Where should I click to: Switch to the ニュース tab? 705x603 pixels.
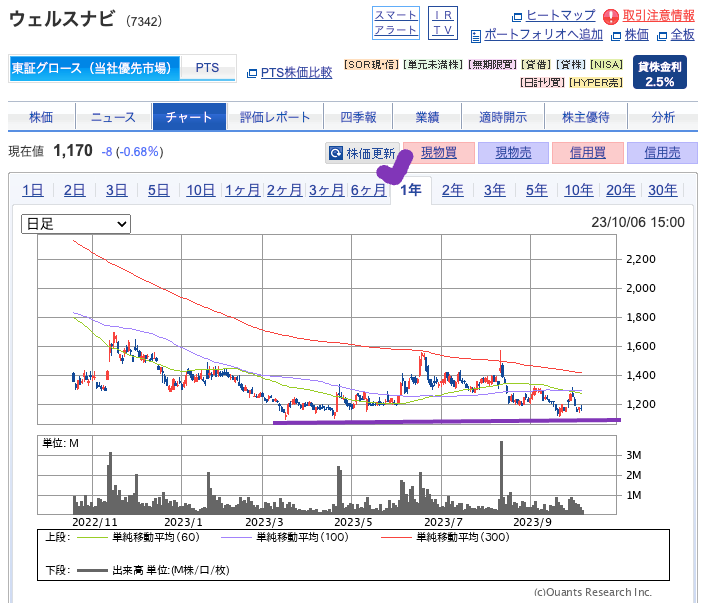pyautogui.click(x=113, y=117)
